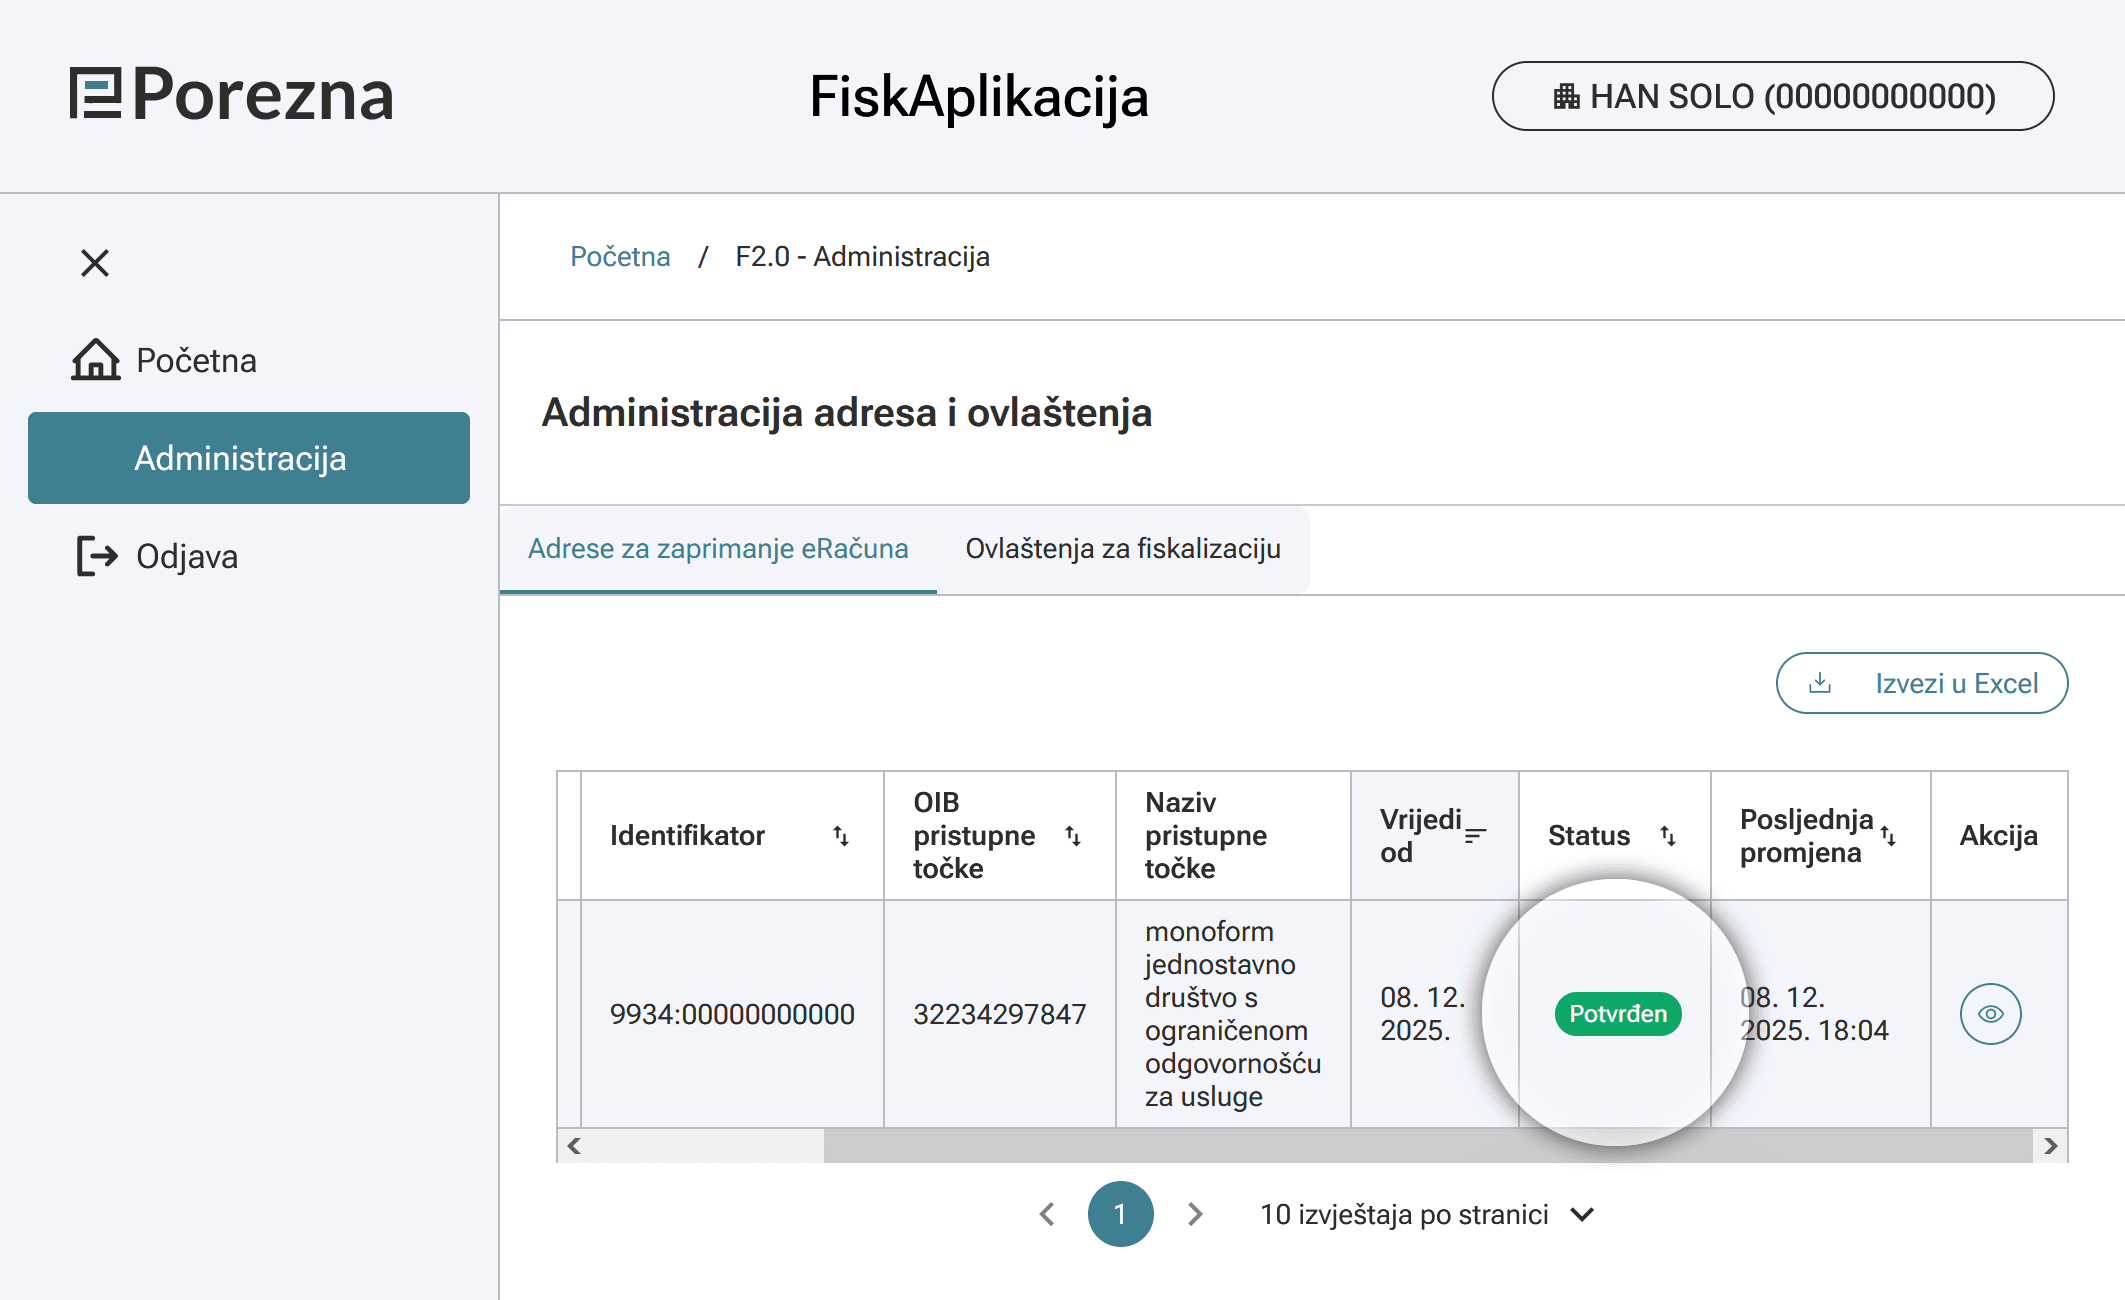The width and height of the screenshot is (2125, 1300).
Task: Sort by Posljednja promjena arrows
Action: pos(1888,836)
